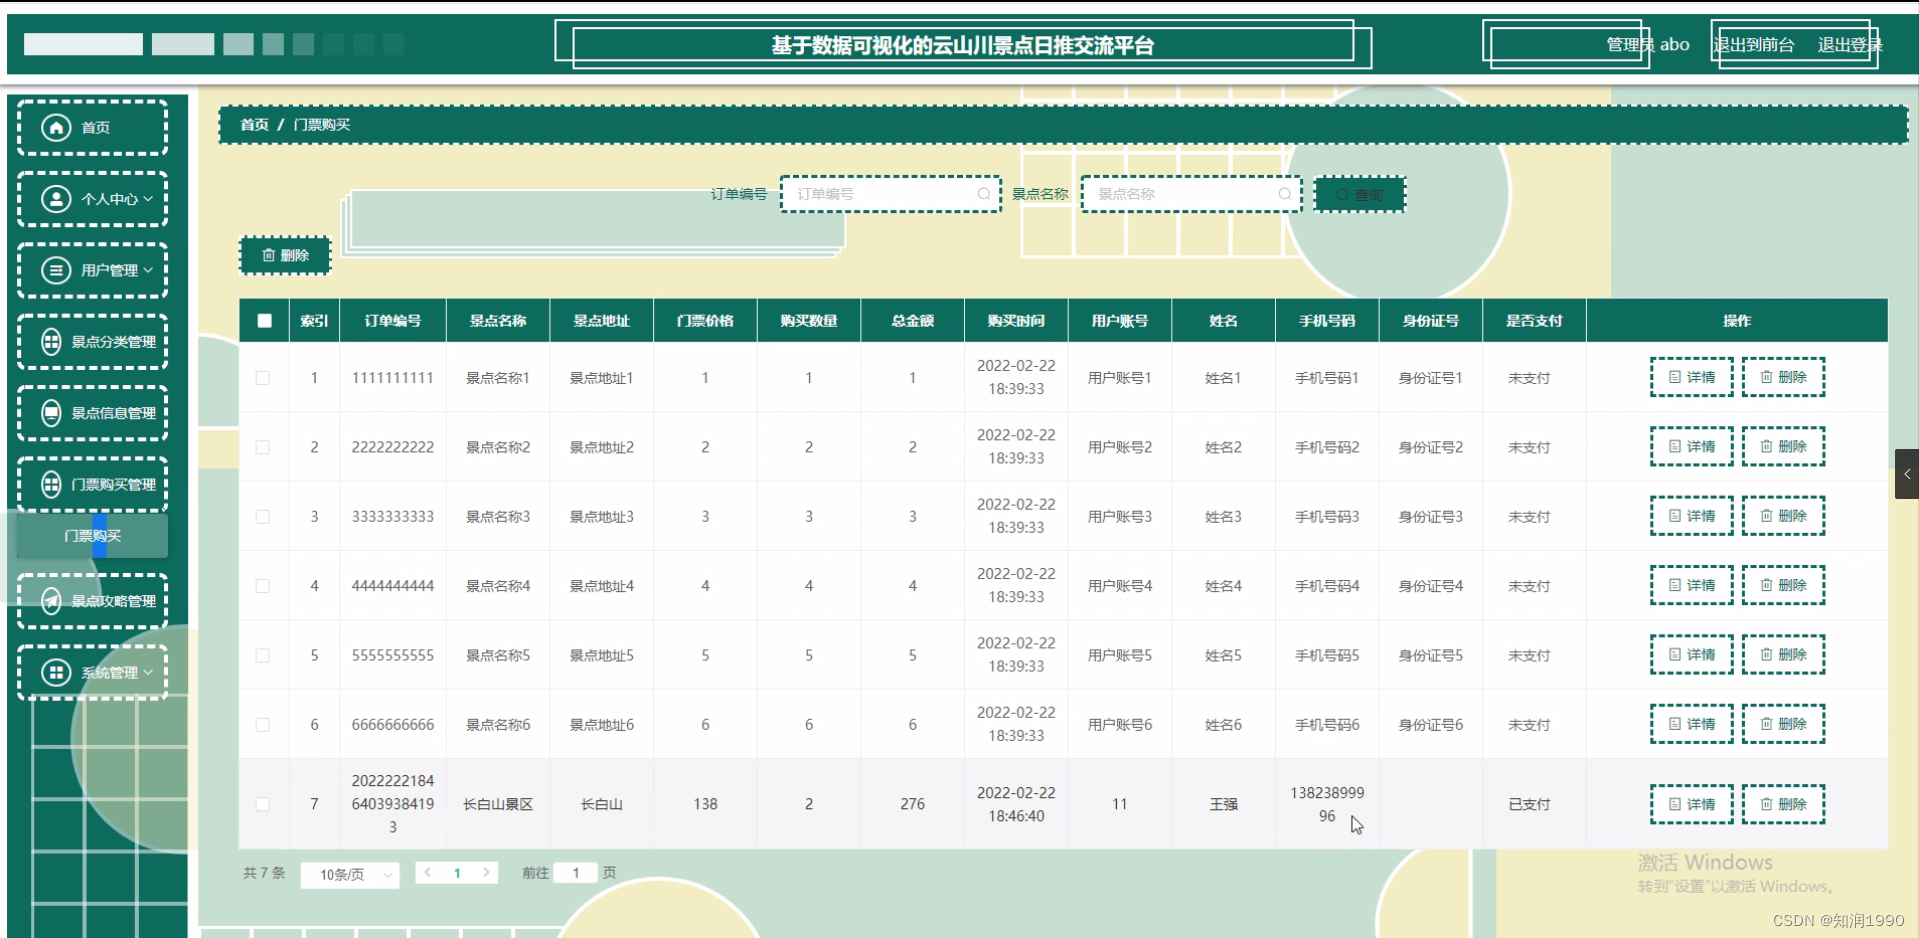The height and width of the screenshot is (938, 1919).
Task: Click the 订单编号 input field
Action: (890, 194)
